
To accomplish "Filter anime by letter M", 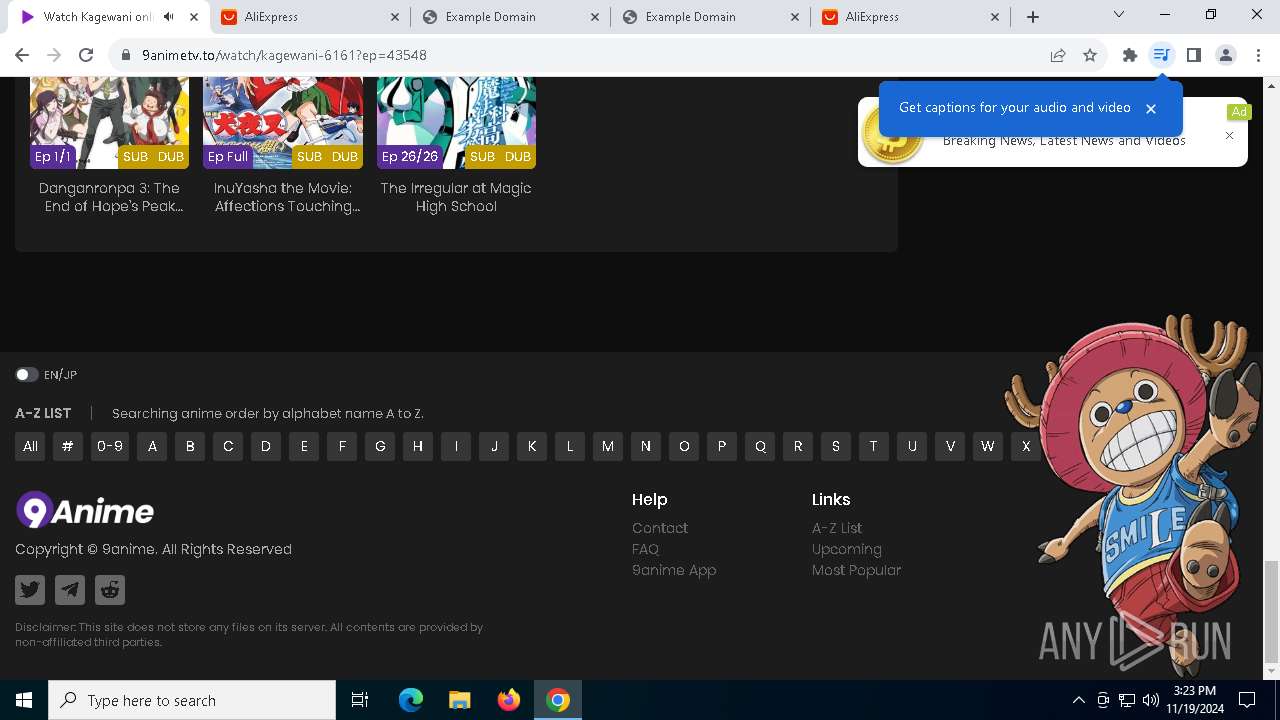I will coord(608,446).
